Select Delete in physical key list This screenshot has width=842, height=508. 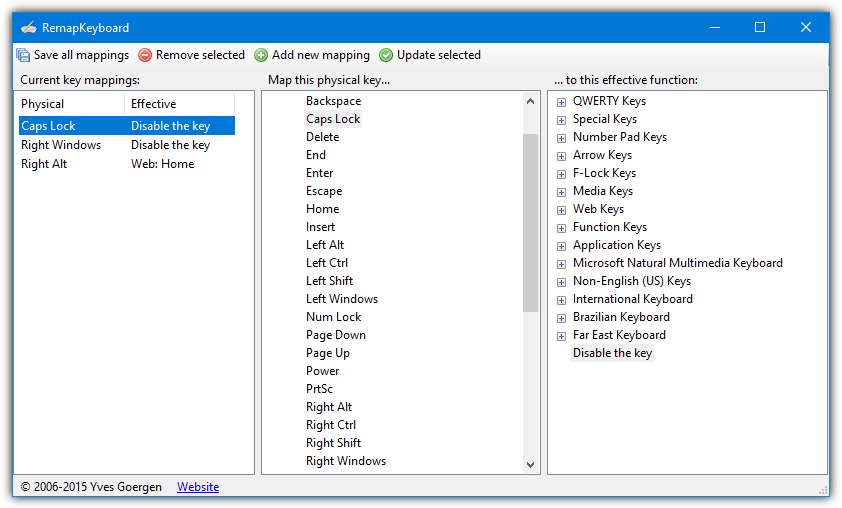click(323, 137)
